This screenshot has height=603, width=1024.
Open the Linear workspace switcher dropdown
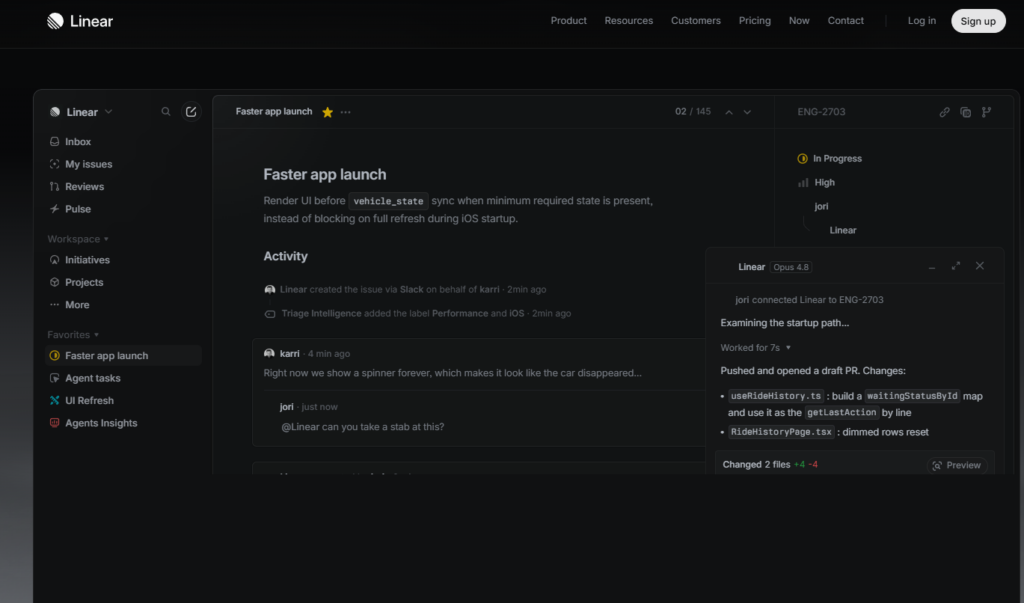click(x=82, y=112)
